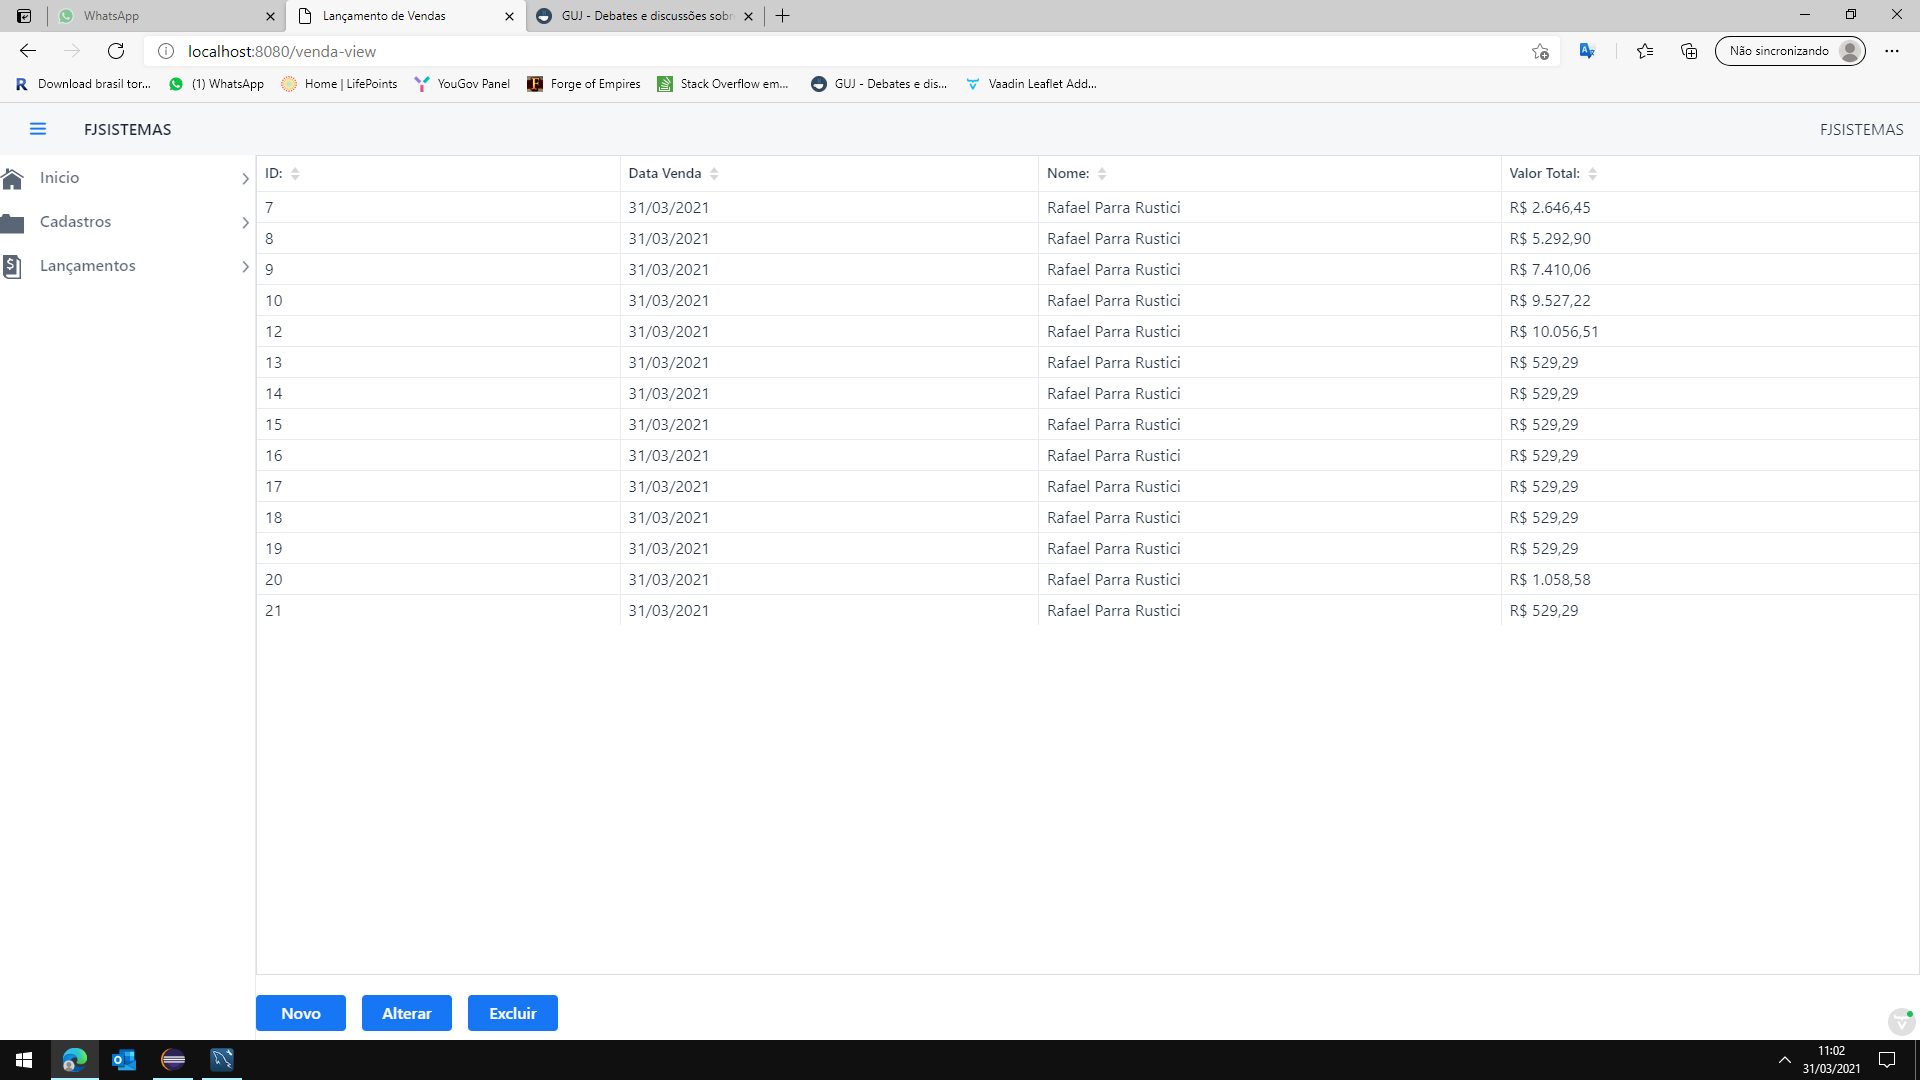Open browser Collections icon
This screenshot has width=1920, height=1080.
pos(1689,51)
